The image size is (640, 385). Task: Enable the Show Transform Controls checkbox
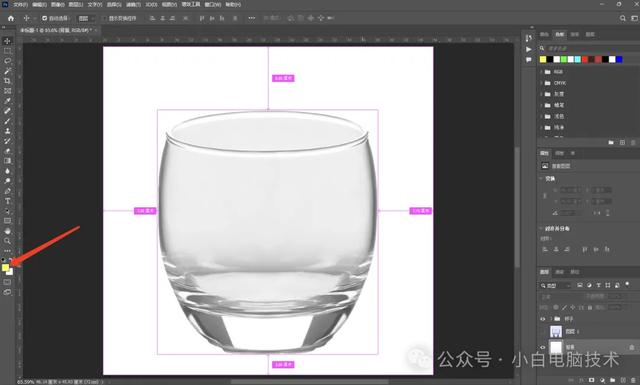pyautogui.click(x=104, y=18)
